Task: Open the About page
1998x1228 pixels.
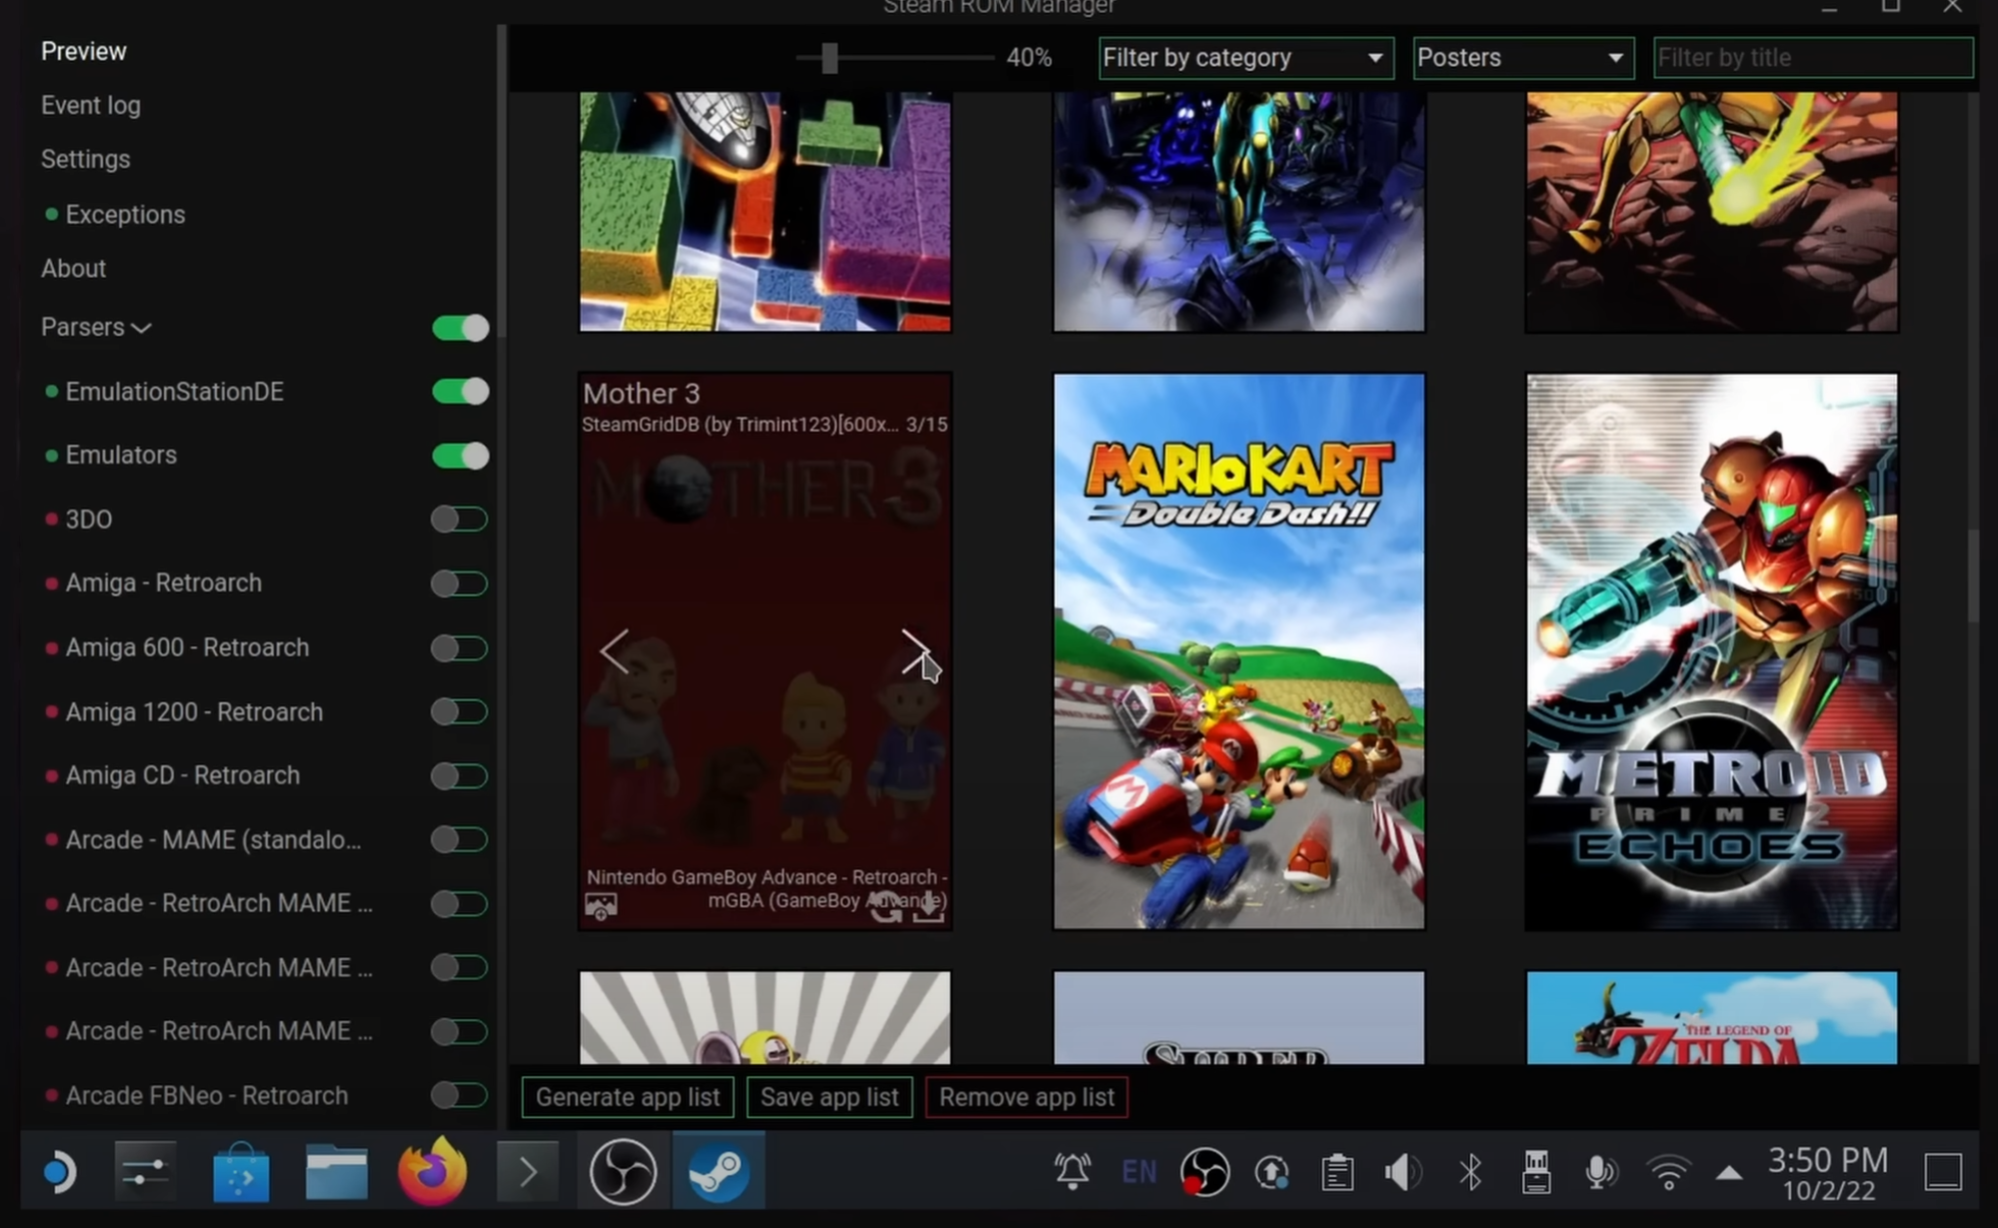Action: (x=73, y=268)
